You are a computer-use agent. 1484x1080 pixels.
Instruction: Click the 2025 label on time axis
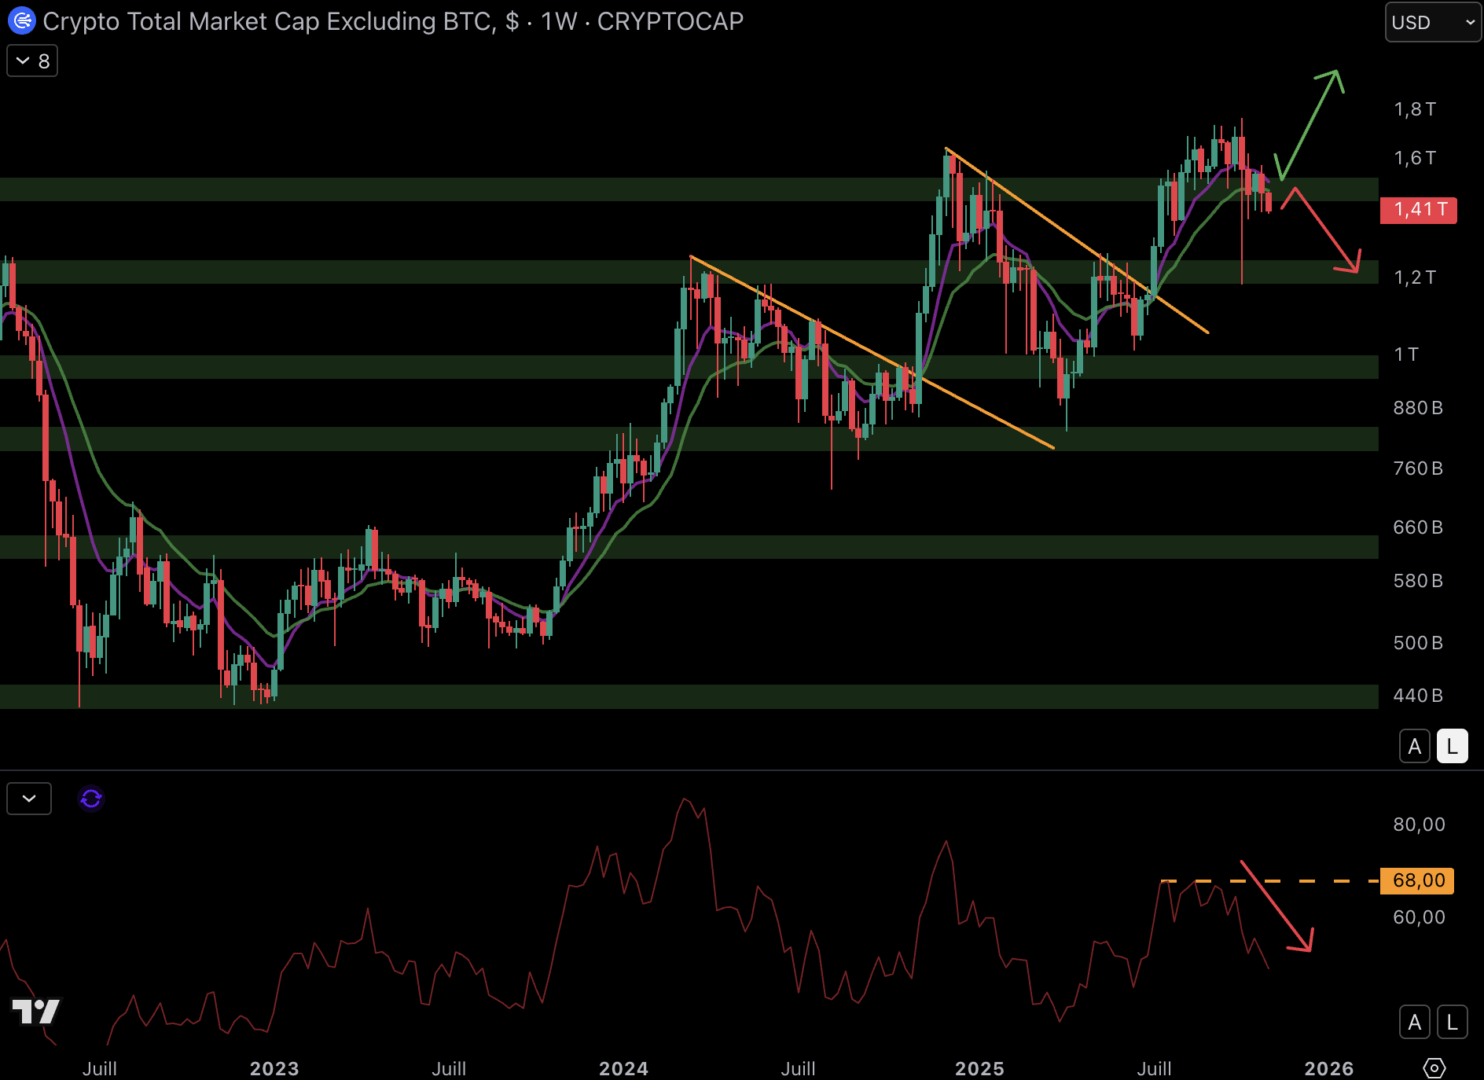[979, 1068]
